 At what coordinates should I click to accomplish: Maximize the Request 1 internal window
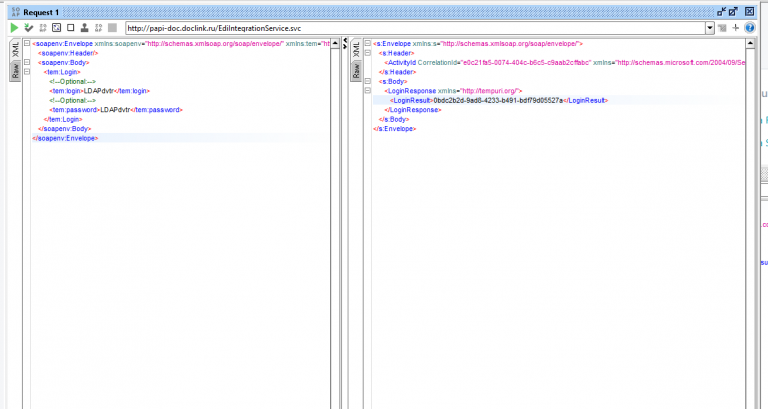coord(733,11)
